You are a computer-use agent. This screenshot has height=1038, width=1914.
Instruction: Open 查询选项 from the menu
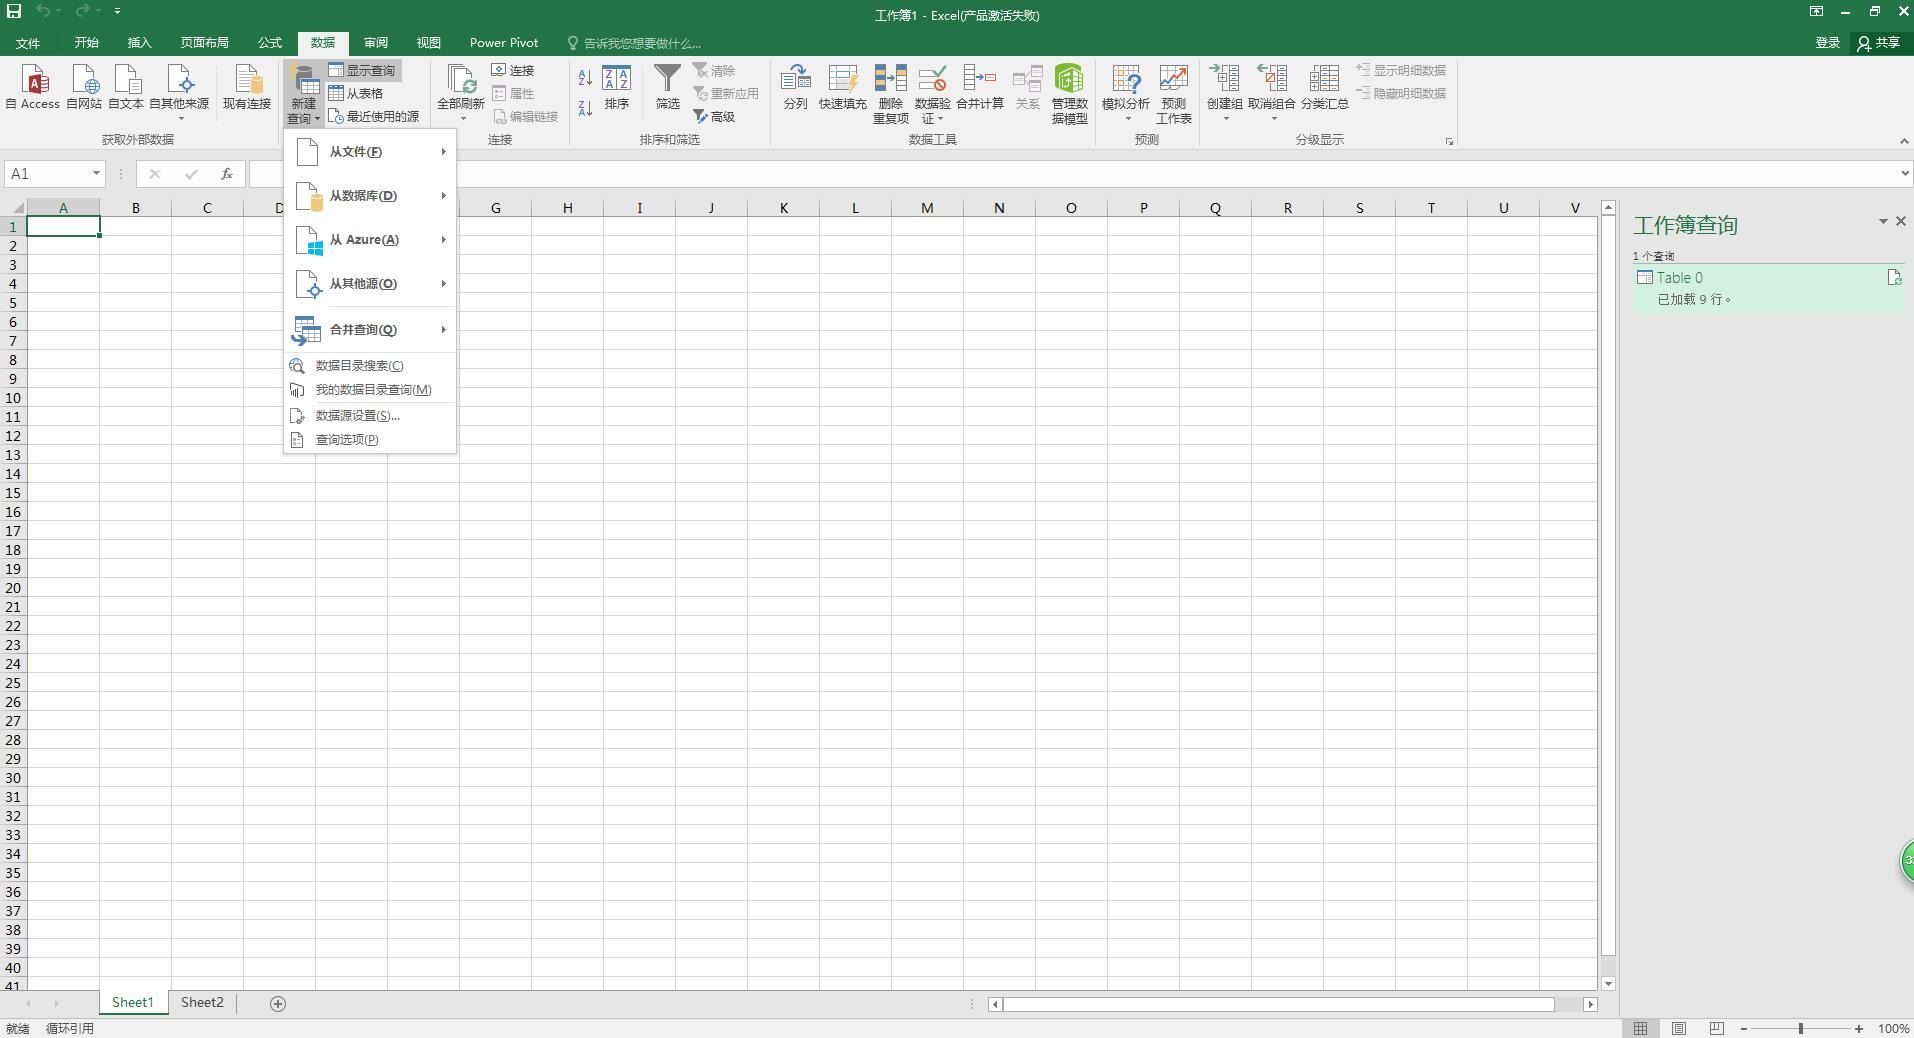click(x=370, y=440)
